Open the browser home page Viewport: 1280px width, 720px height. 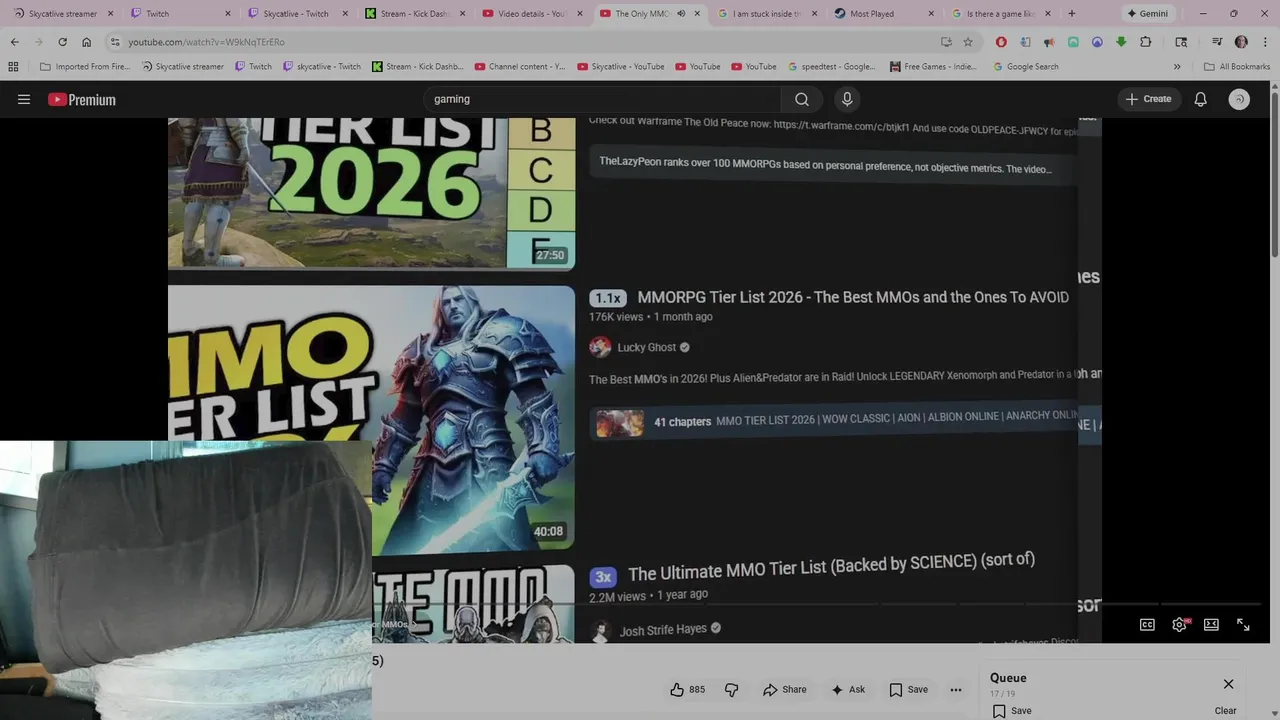(x=86, y=42)
